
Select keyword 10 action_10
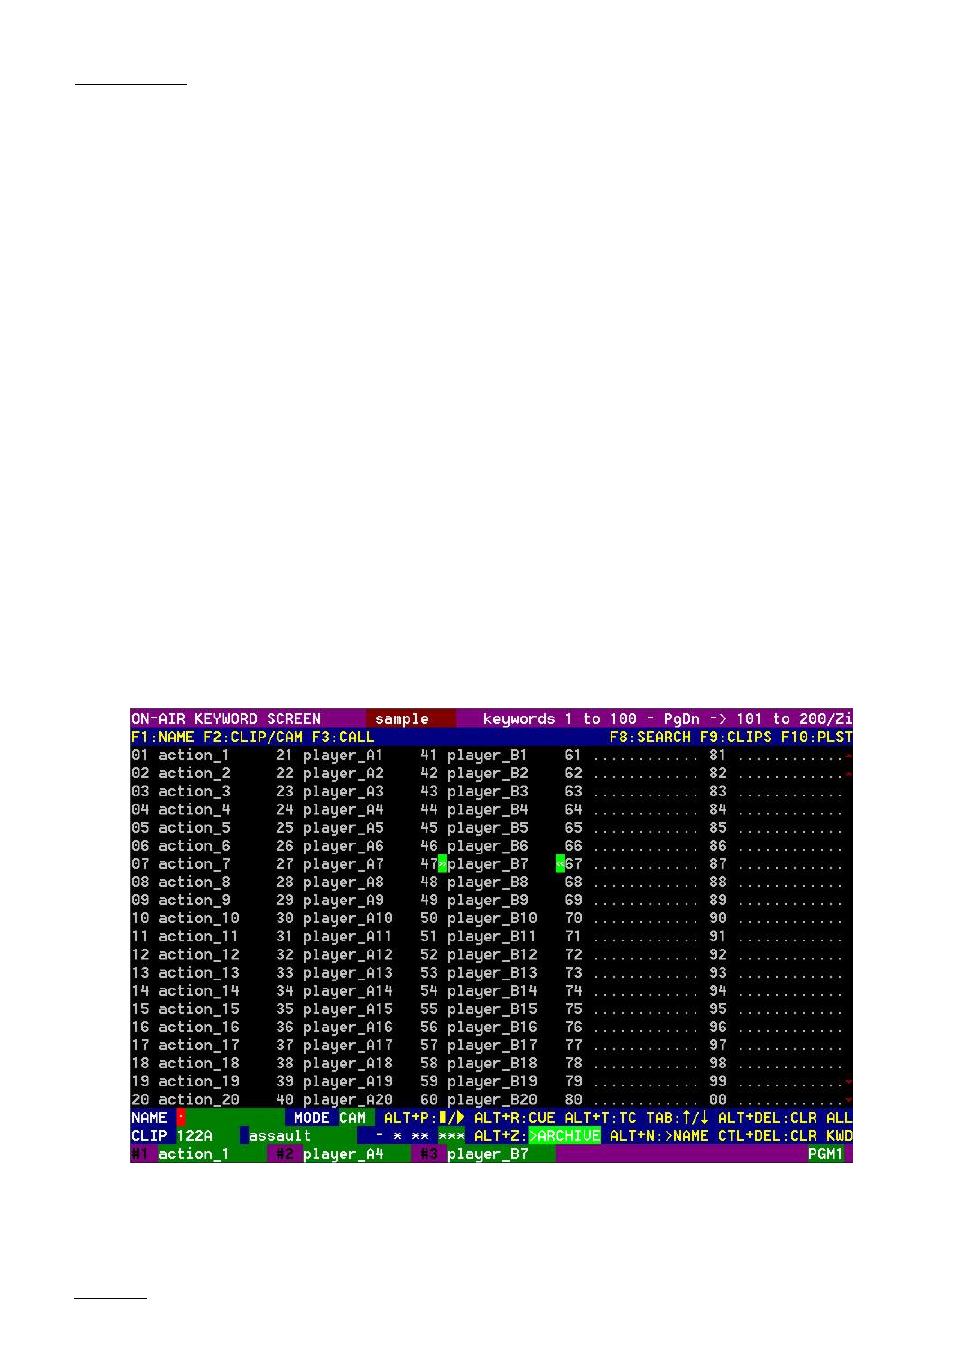[185, 918]
